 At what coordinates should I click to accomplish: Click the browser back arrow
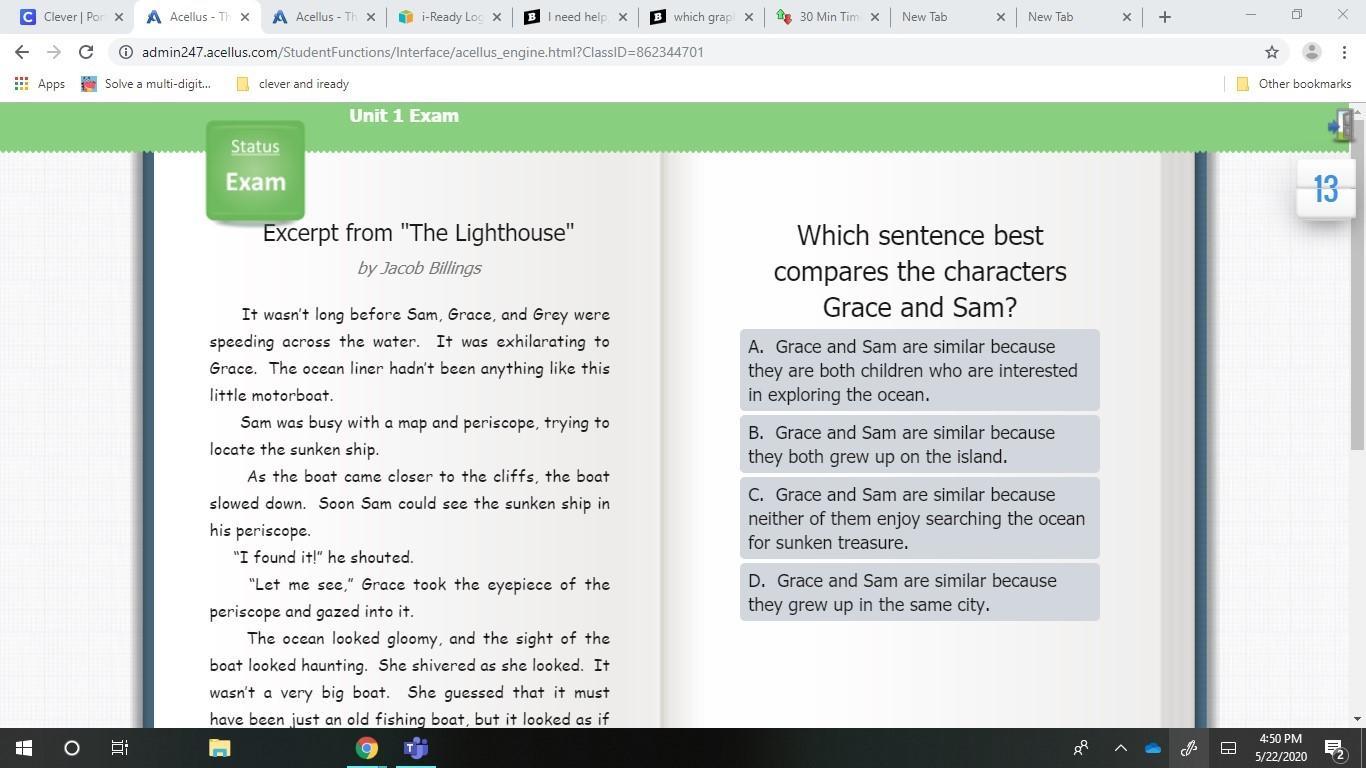point(22,52)
